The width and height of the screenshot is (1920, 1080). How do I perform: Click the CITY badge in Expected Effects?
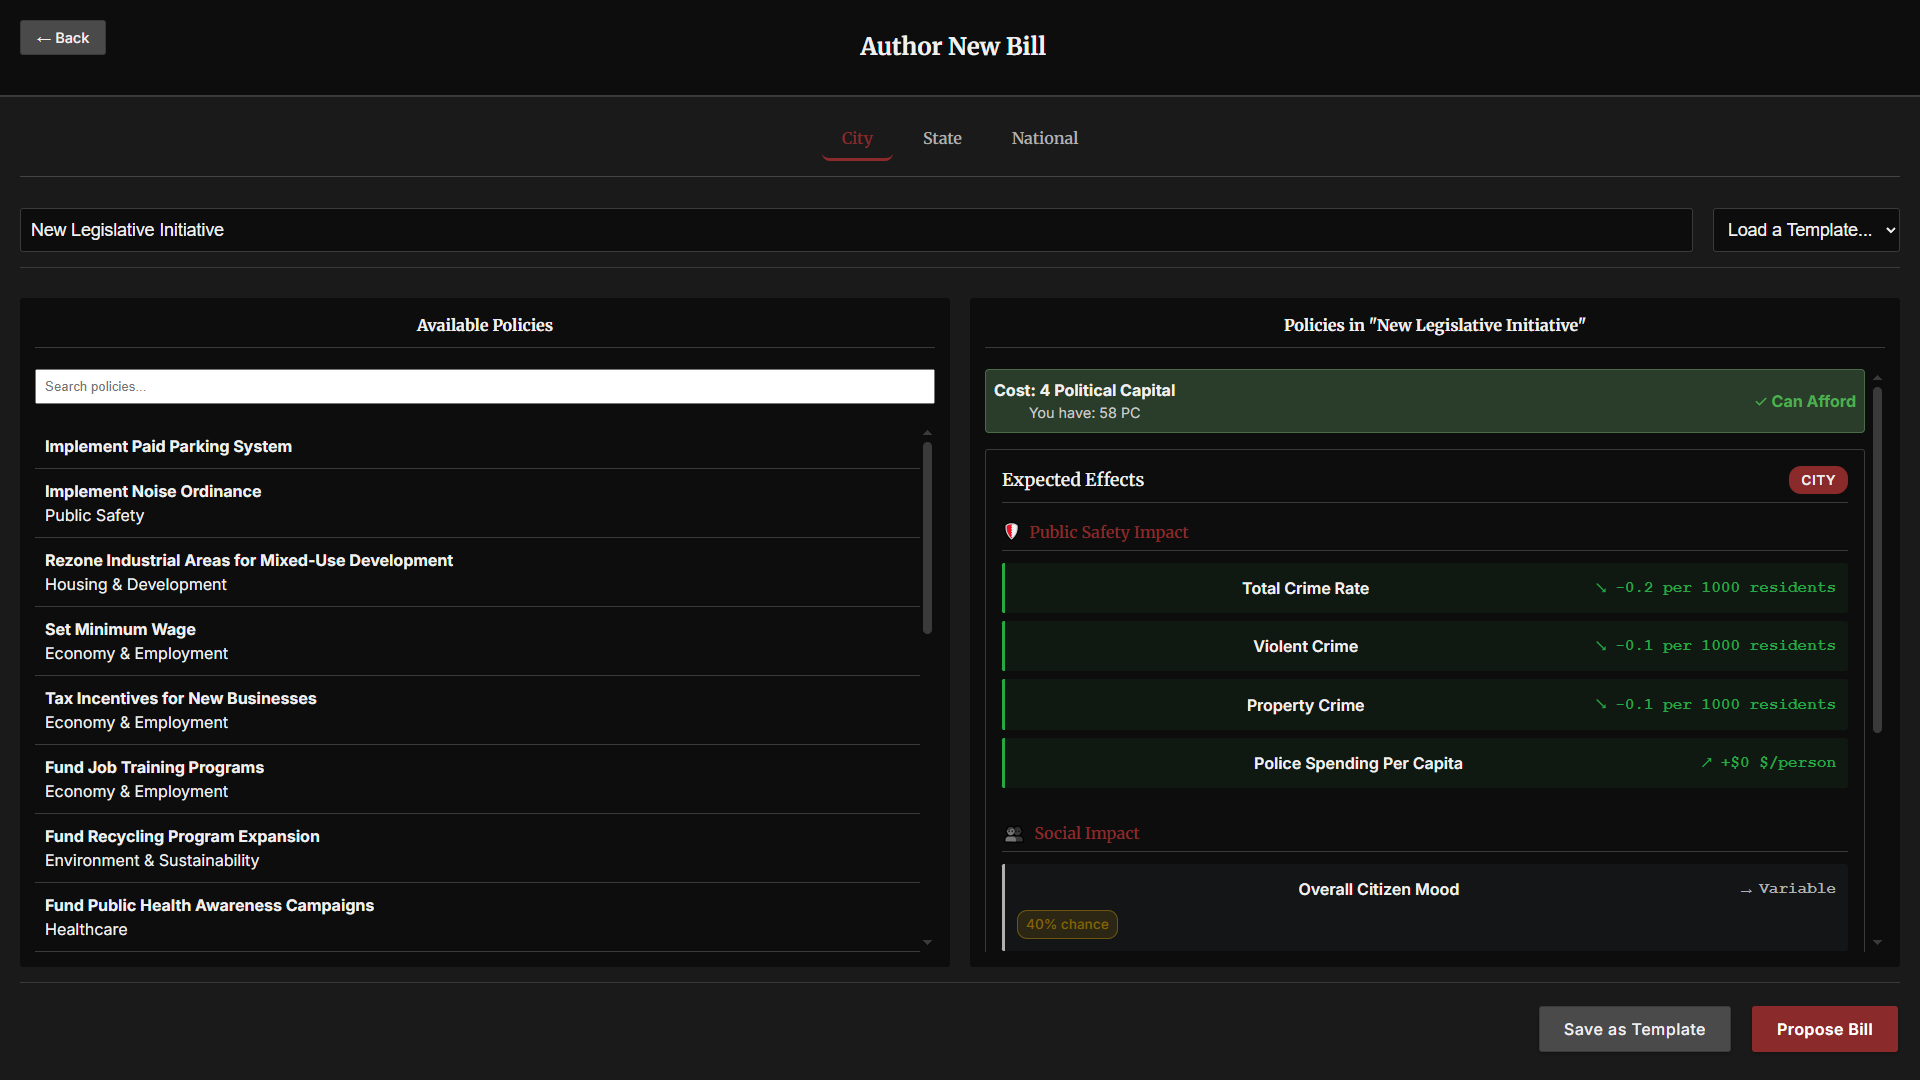[1817, 480]
